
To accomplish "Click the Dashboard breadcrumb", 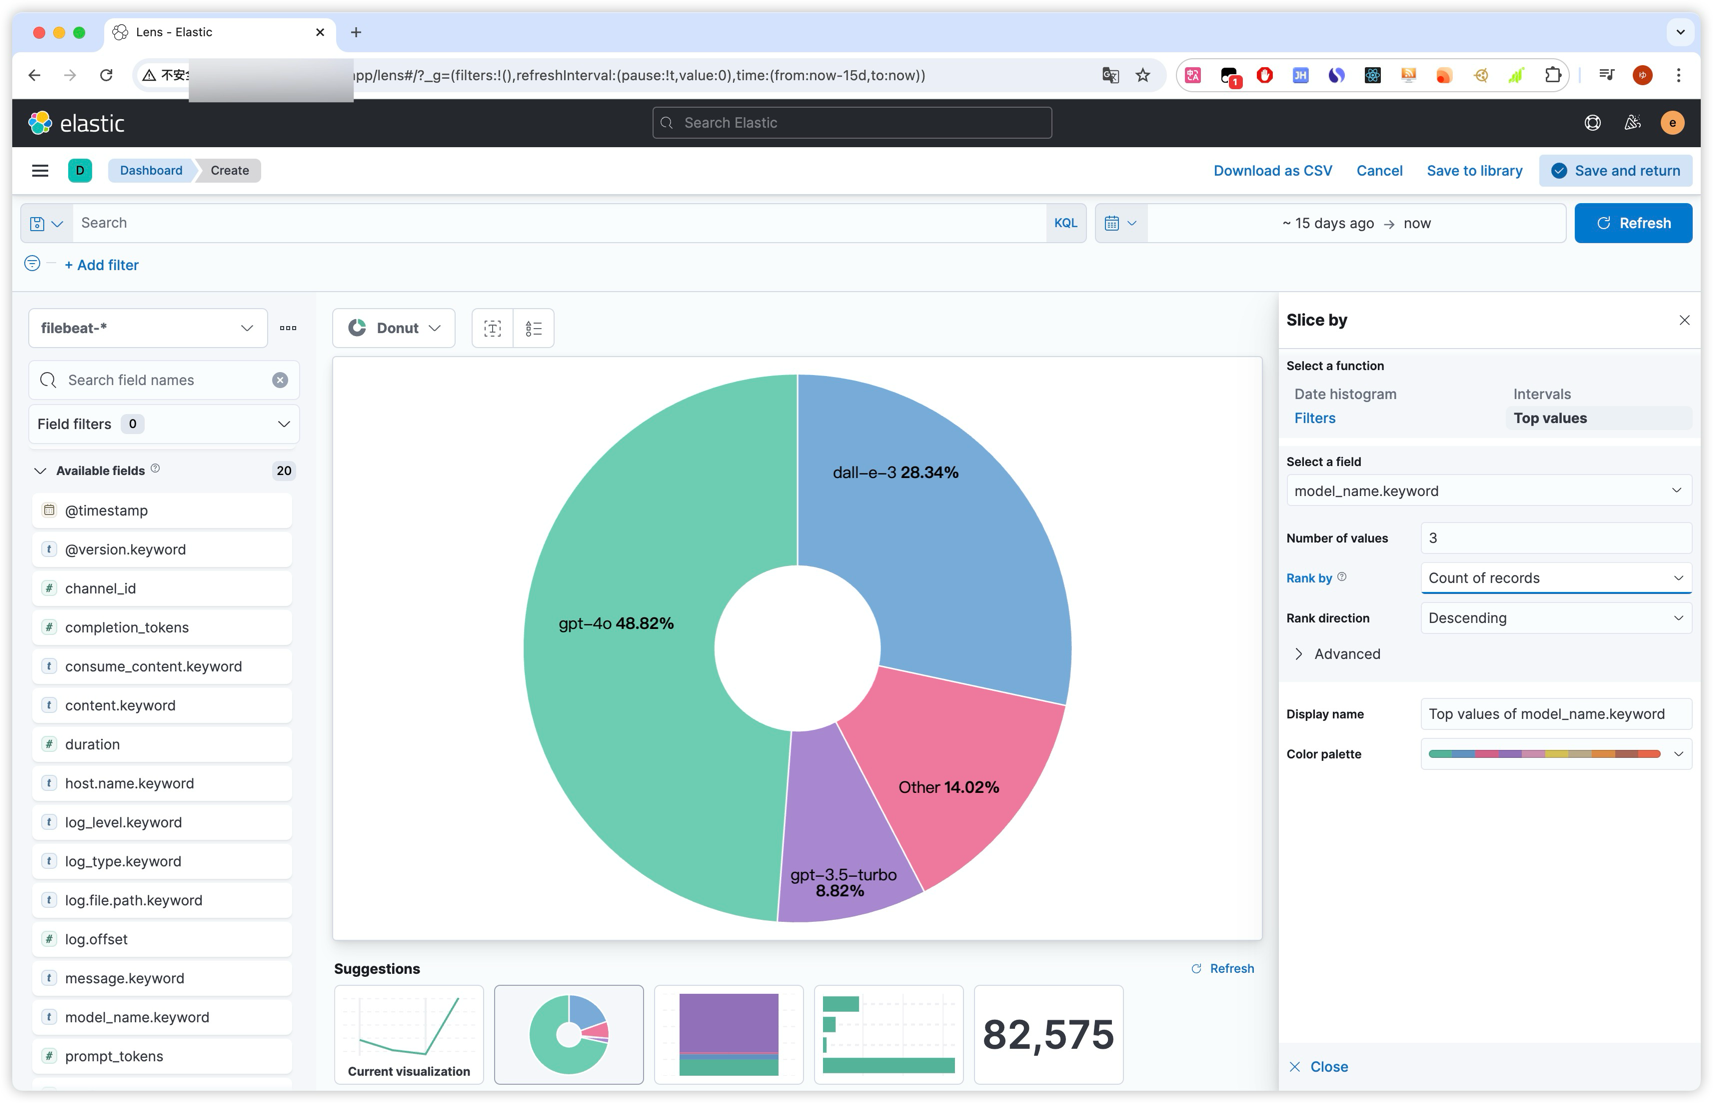I will coord(151,171).
